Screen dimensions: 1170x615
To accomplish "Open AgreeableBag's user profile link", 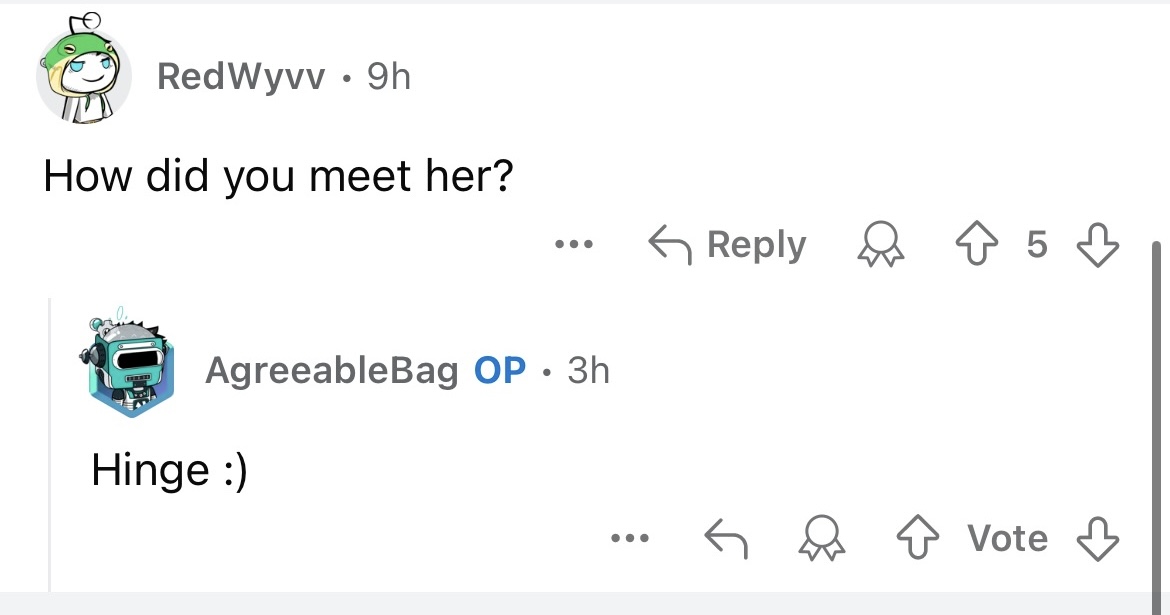I will (x=332, y=371).
